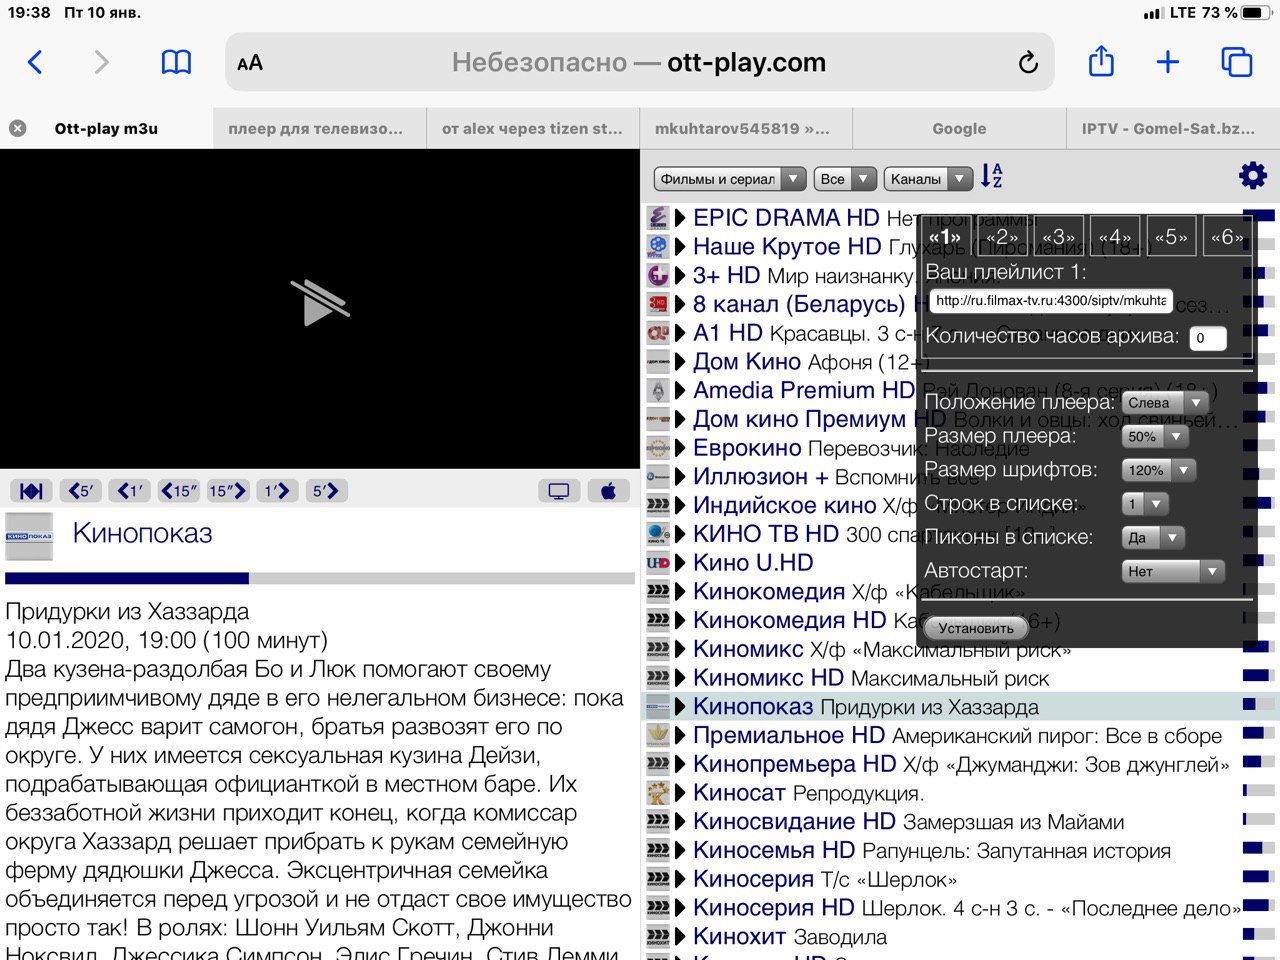Jump to start with the skip-to-beginning button
Viewport: 1280px width, 960px height.
(31, 491)
